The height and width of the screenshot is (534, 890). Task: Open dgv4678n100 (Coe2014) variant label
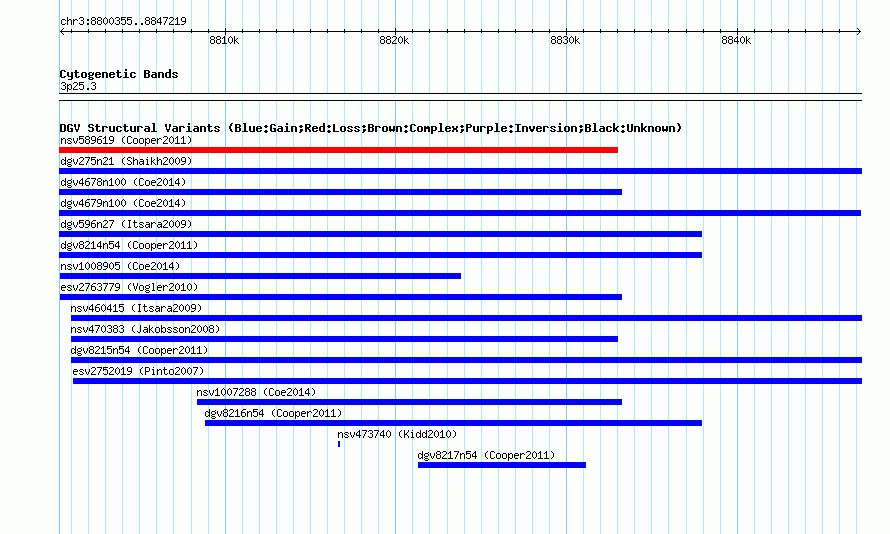click(x=123, y=182)
